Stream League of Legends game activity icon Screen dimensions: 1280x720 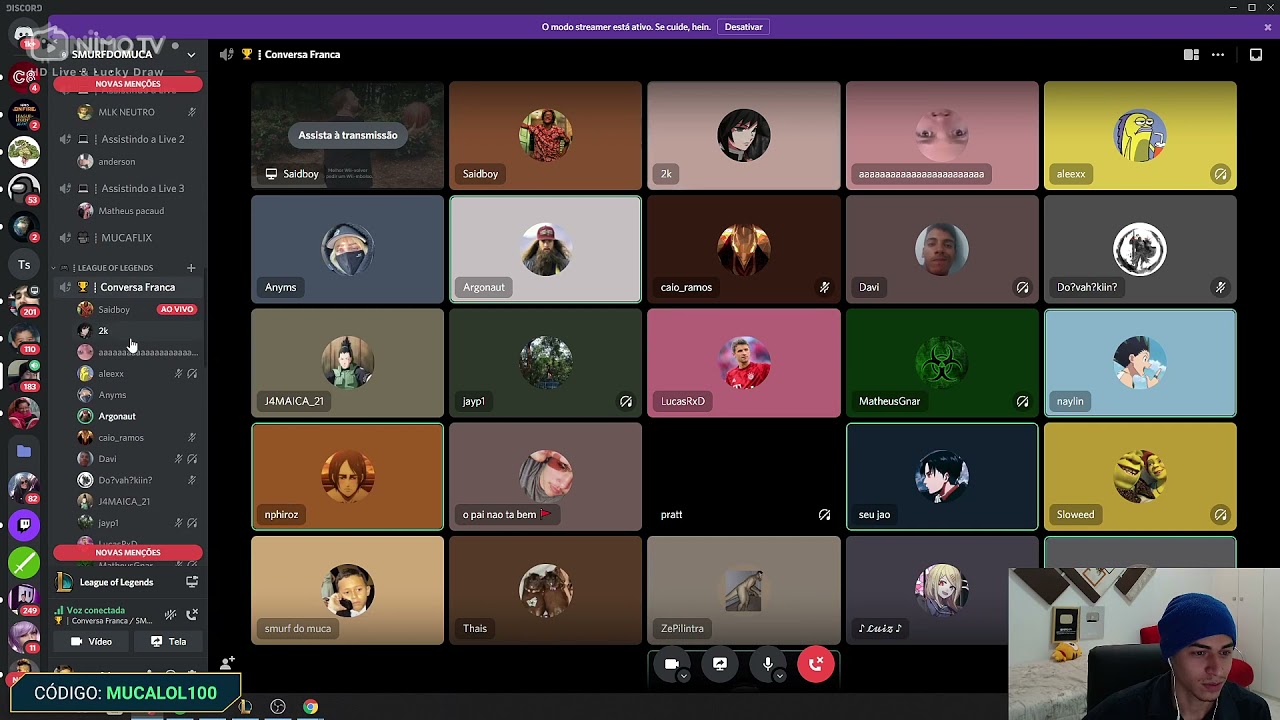point(191,582)
